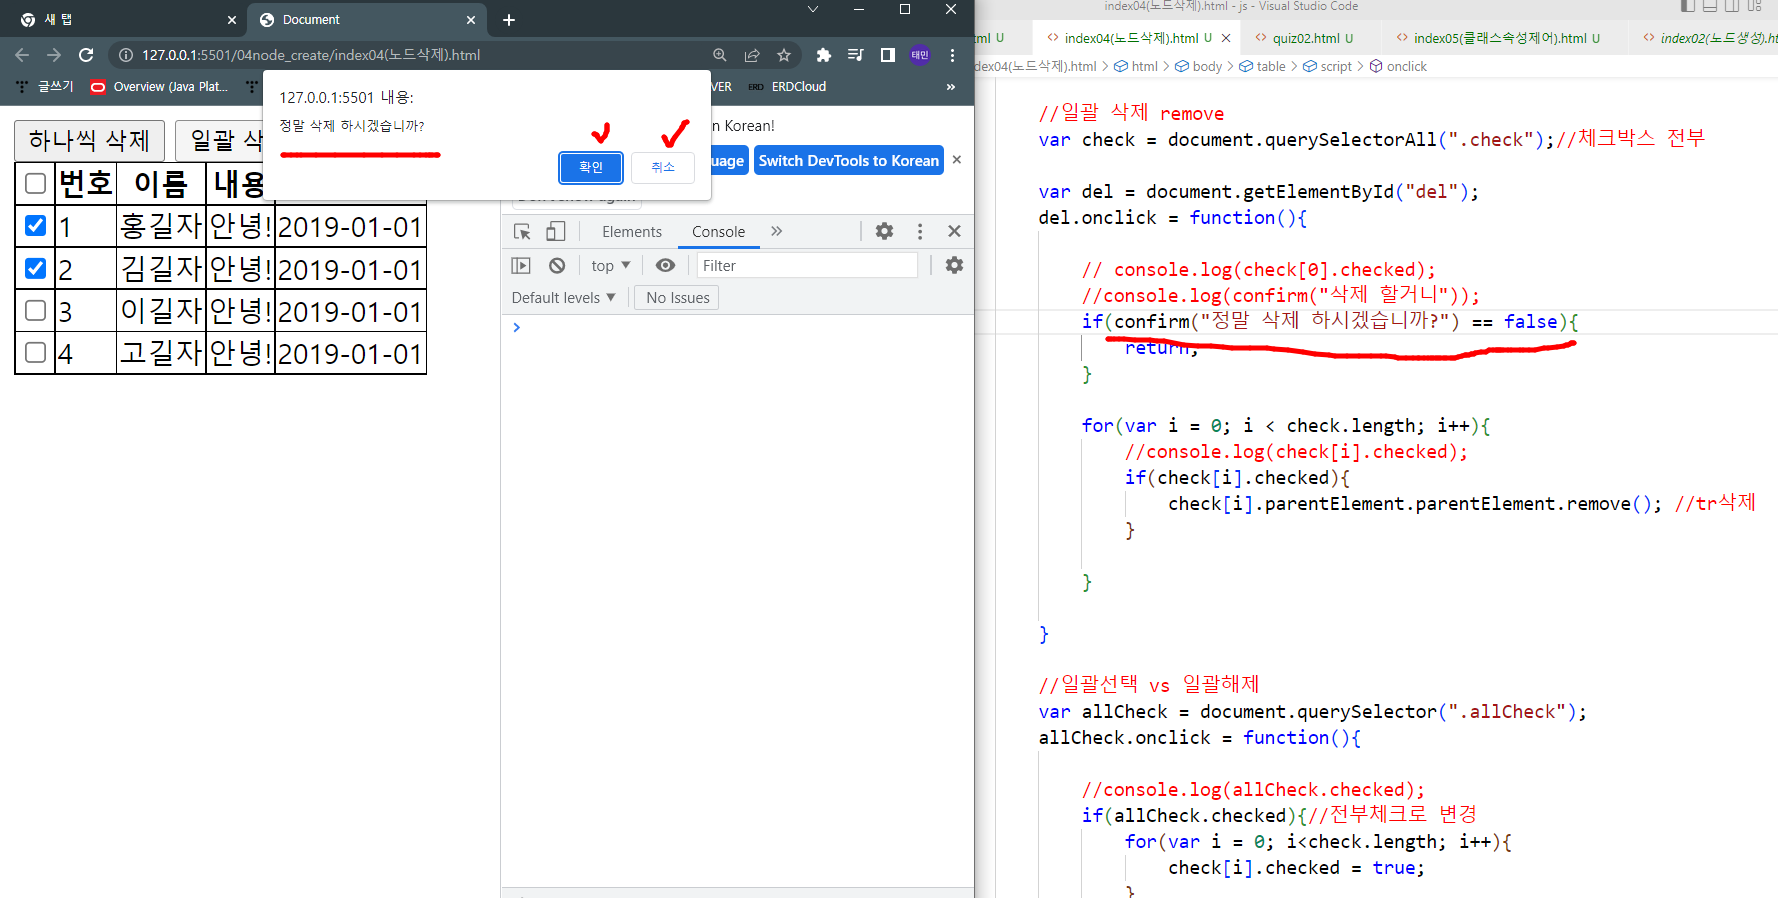Open the Overview (Java Plat... bookmark
Viewport: 1778px width, 898px height.
160,87
